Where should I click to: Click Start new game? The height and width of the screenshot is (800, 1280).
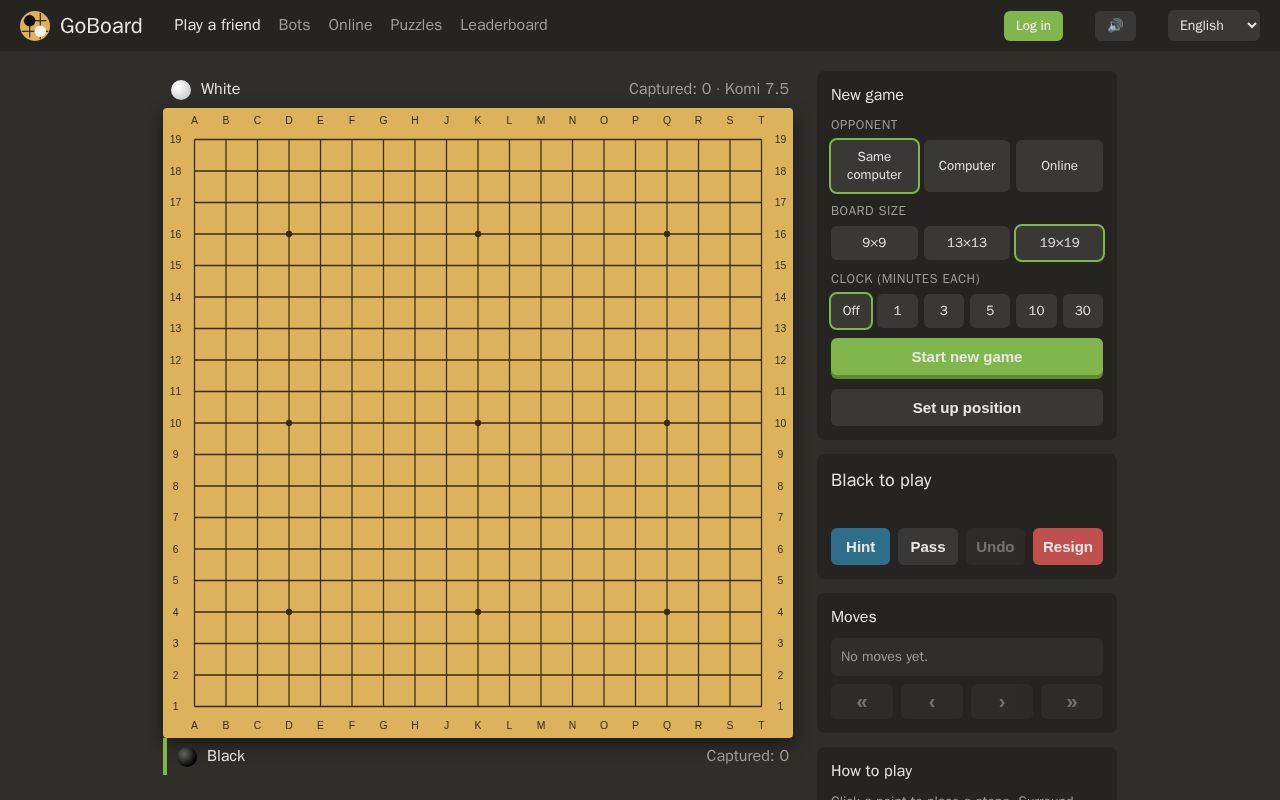(967, 358)
